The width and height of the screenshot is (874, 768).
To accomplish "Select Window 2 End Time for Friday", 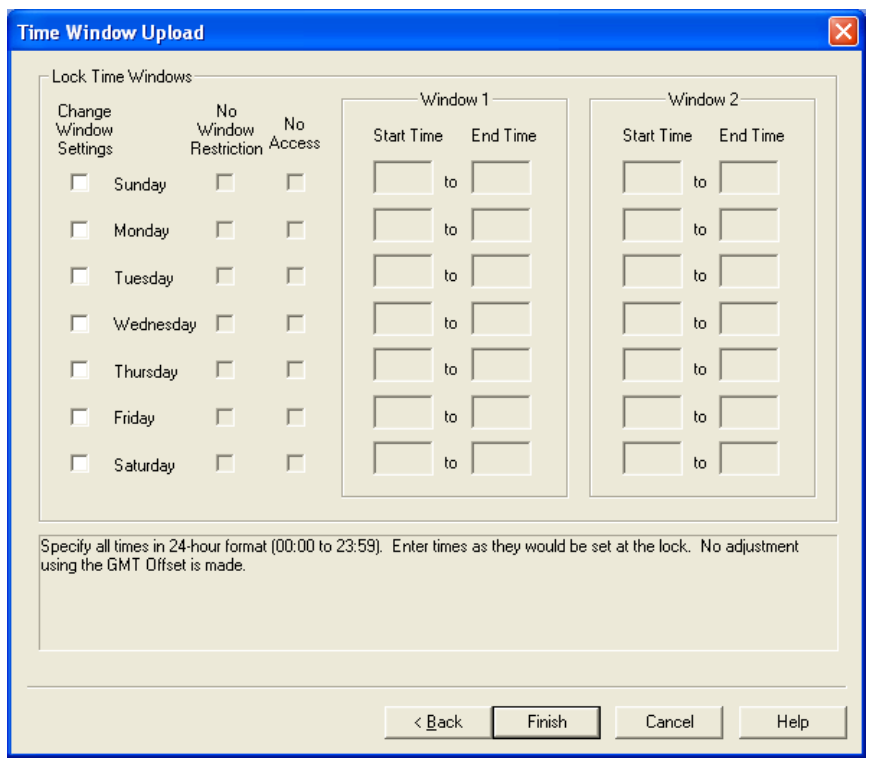I will [x=749, y=414].
